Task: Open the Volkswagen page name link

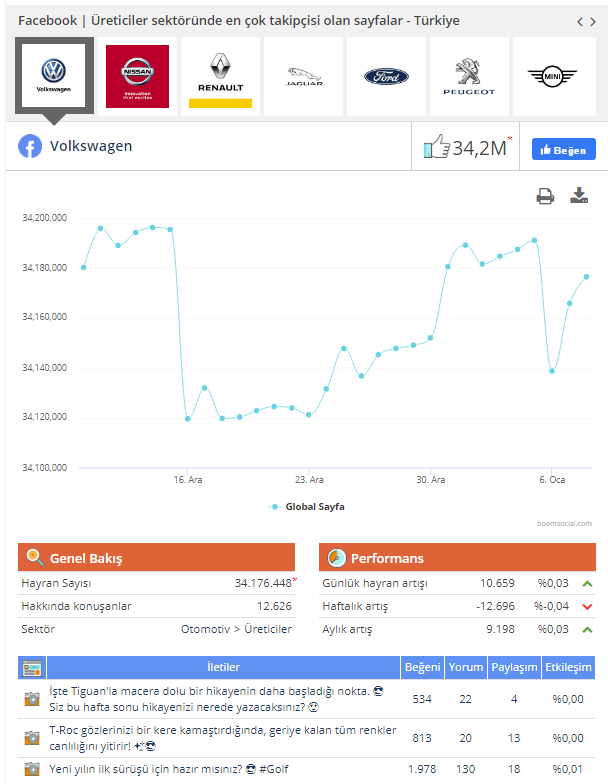Action: [91, 146]
